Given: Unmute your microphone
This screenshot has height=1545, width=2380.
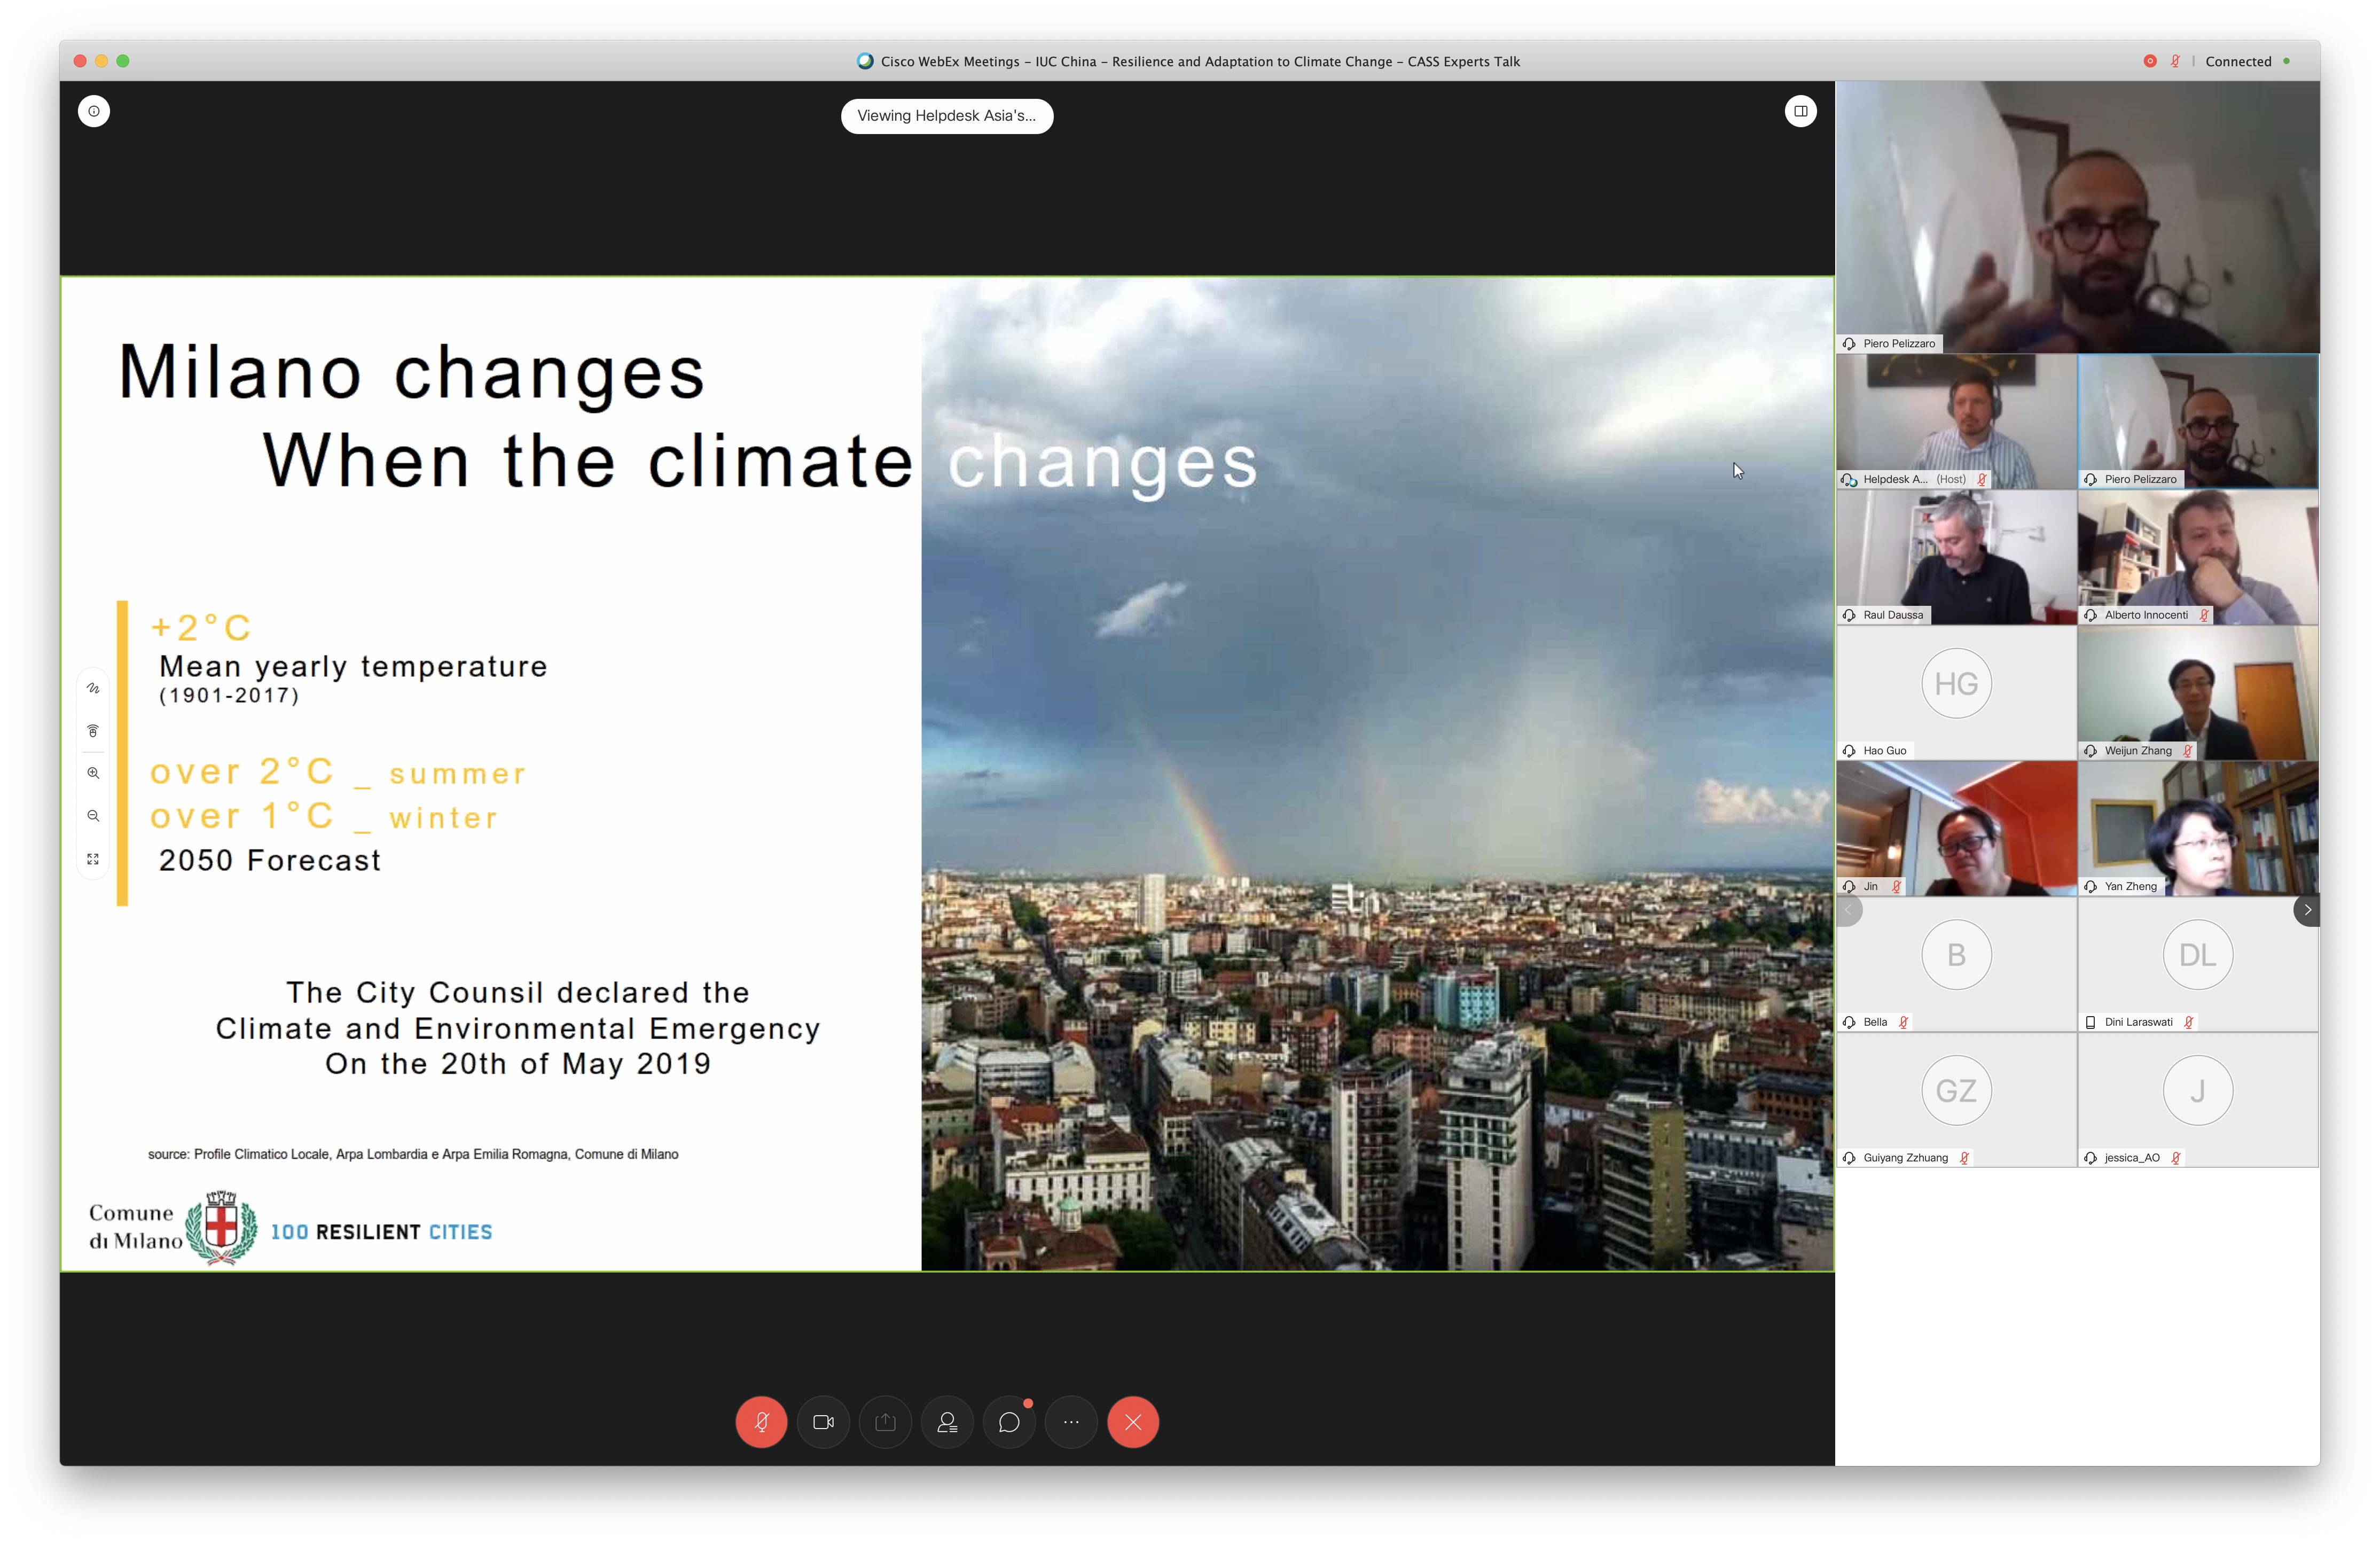Looking at the screenshot, I should 761,1422.
